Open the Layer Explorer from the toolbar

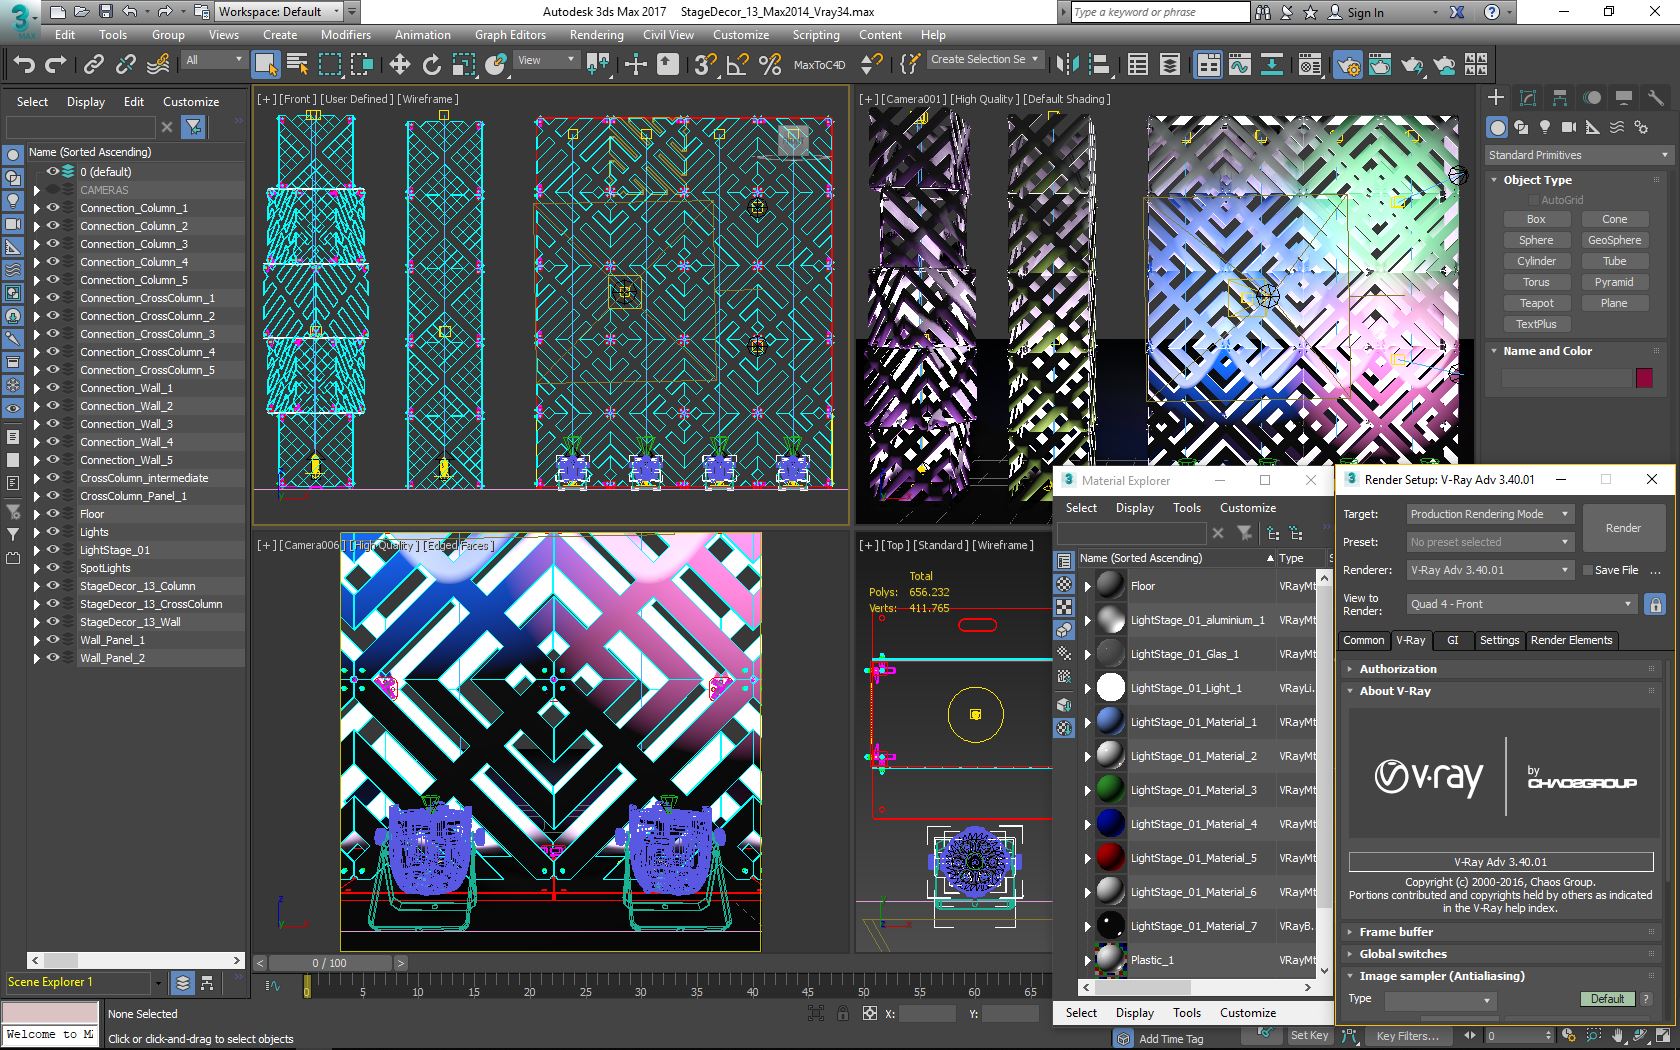tap(1169, 65)
